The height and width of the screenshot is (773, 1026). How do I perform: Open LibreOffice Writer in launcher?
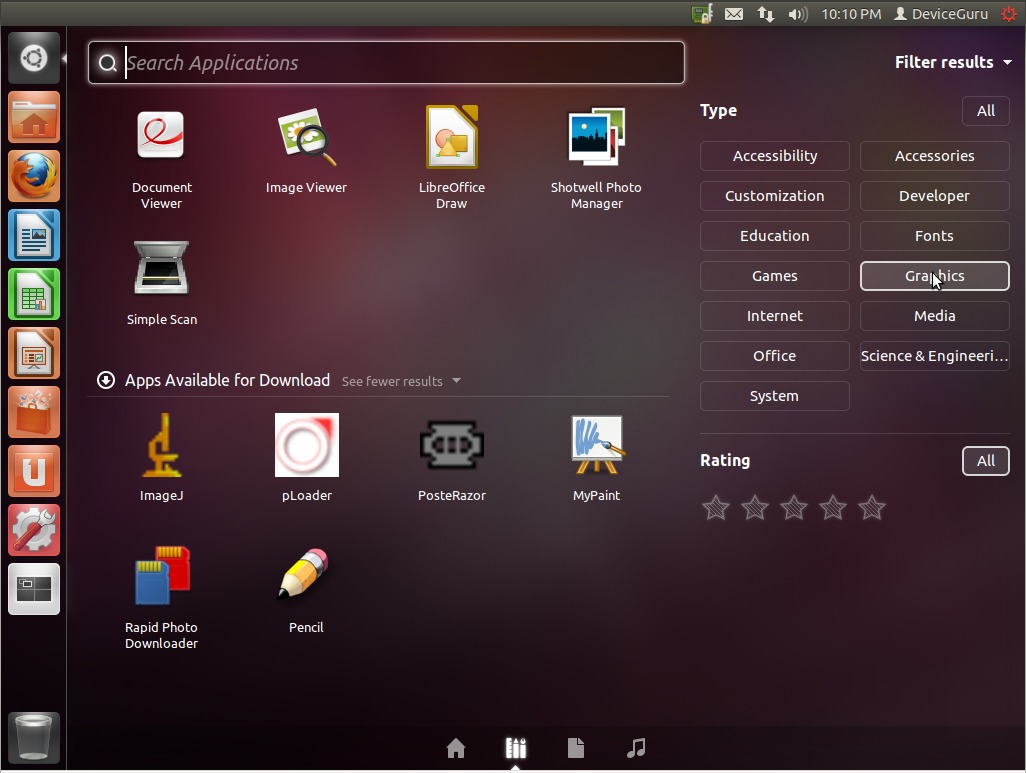click(34, 235)
